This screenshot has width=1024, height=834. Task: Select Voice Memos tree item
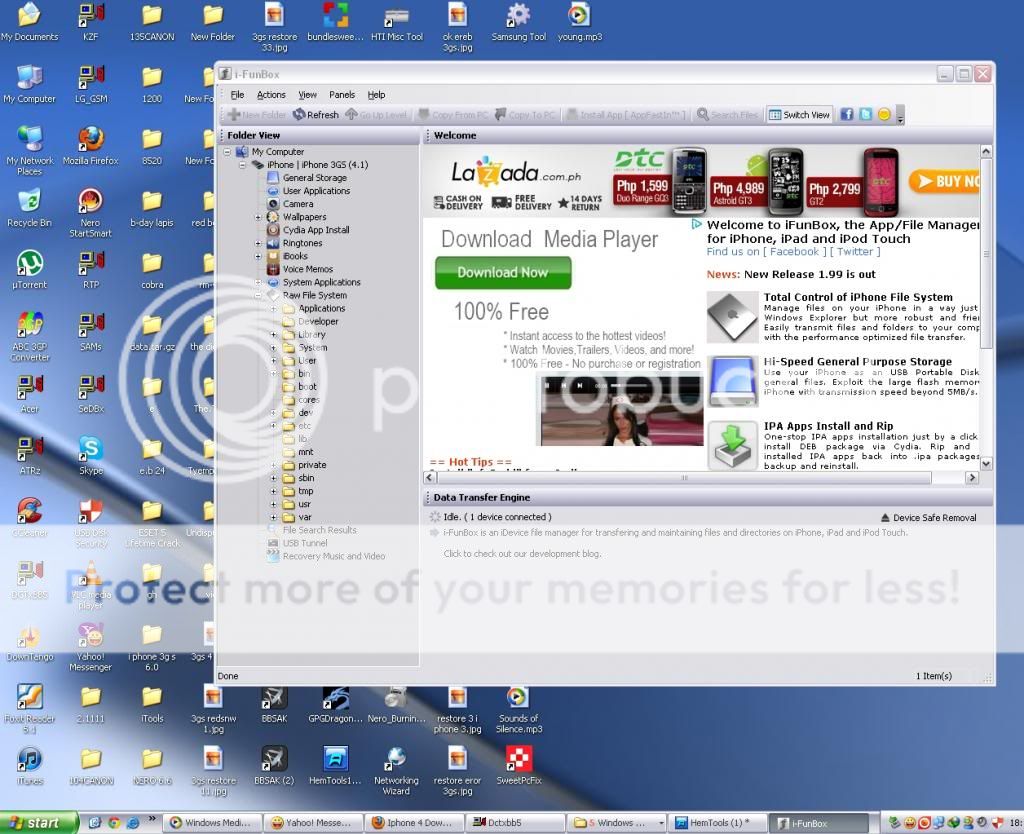tap(308, 269)
